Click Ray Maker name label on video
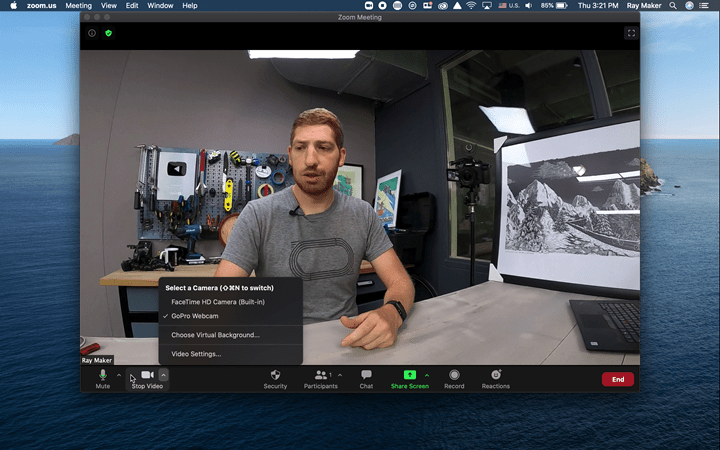The height and width of the screenshot is (450, 720). (x=97, y=360)
